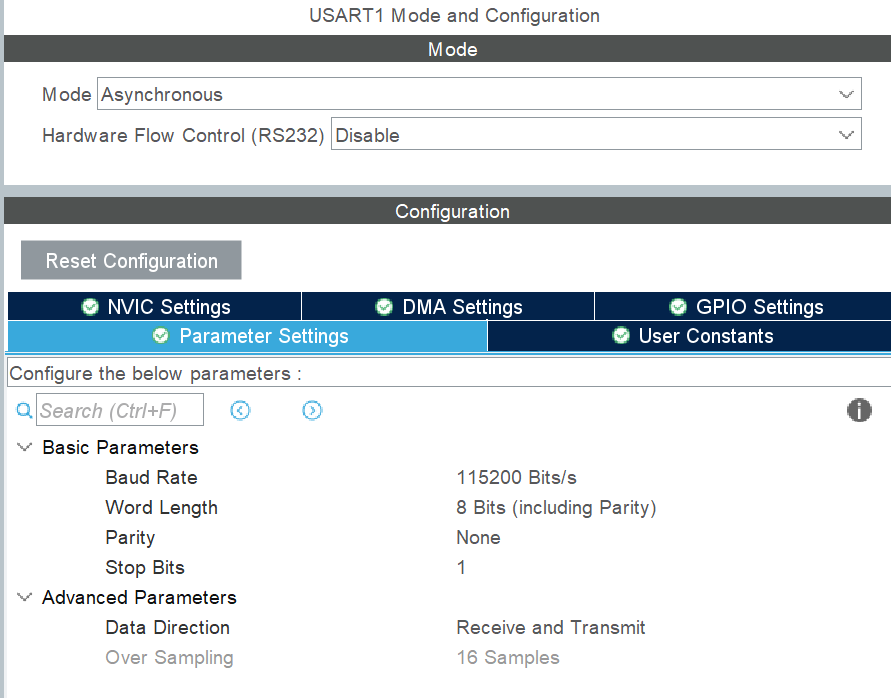Switch to GPIO Settings tab
The height and width of the screenshot is (698, 891).
click(743, 307)
